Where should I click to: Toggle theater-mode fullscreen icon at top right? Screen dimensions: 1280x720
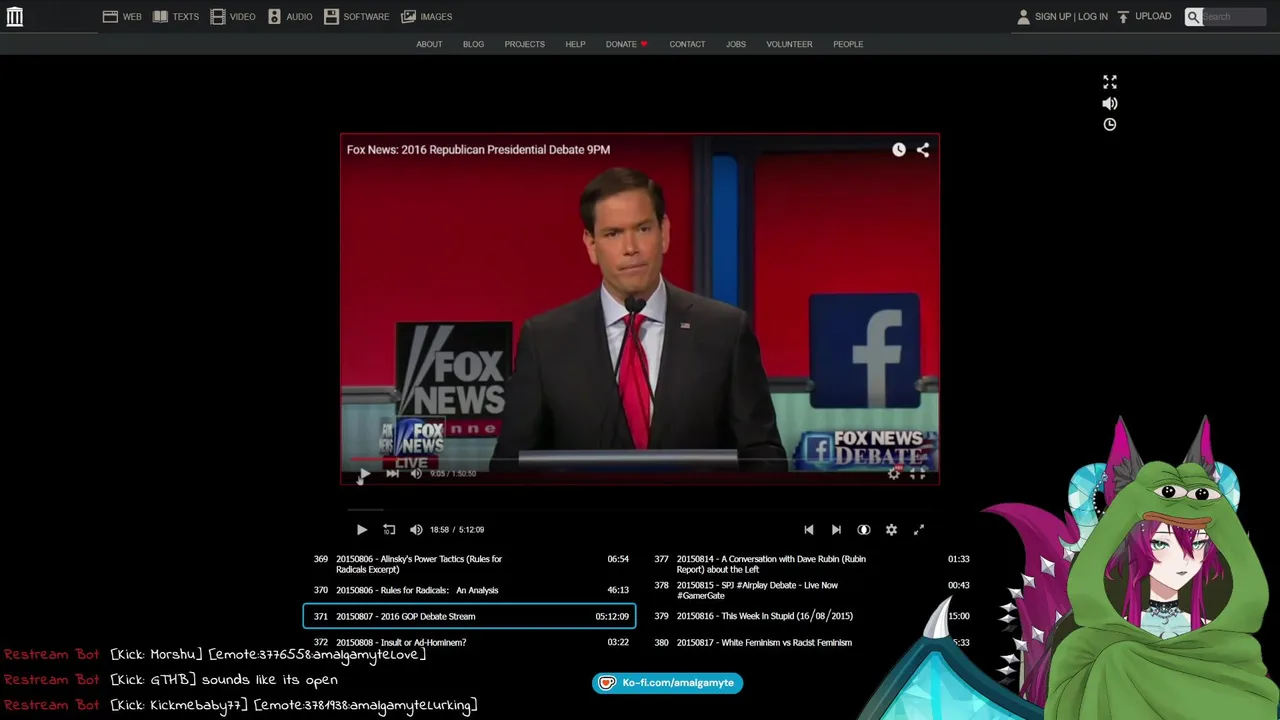1110,82
